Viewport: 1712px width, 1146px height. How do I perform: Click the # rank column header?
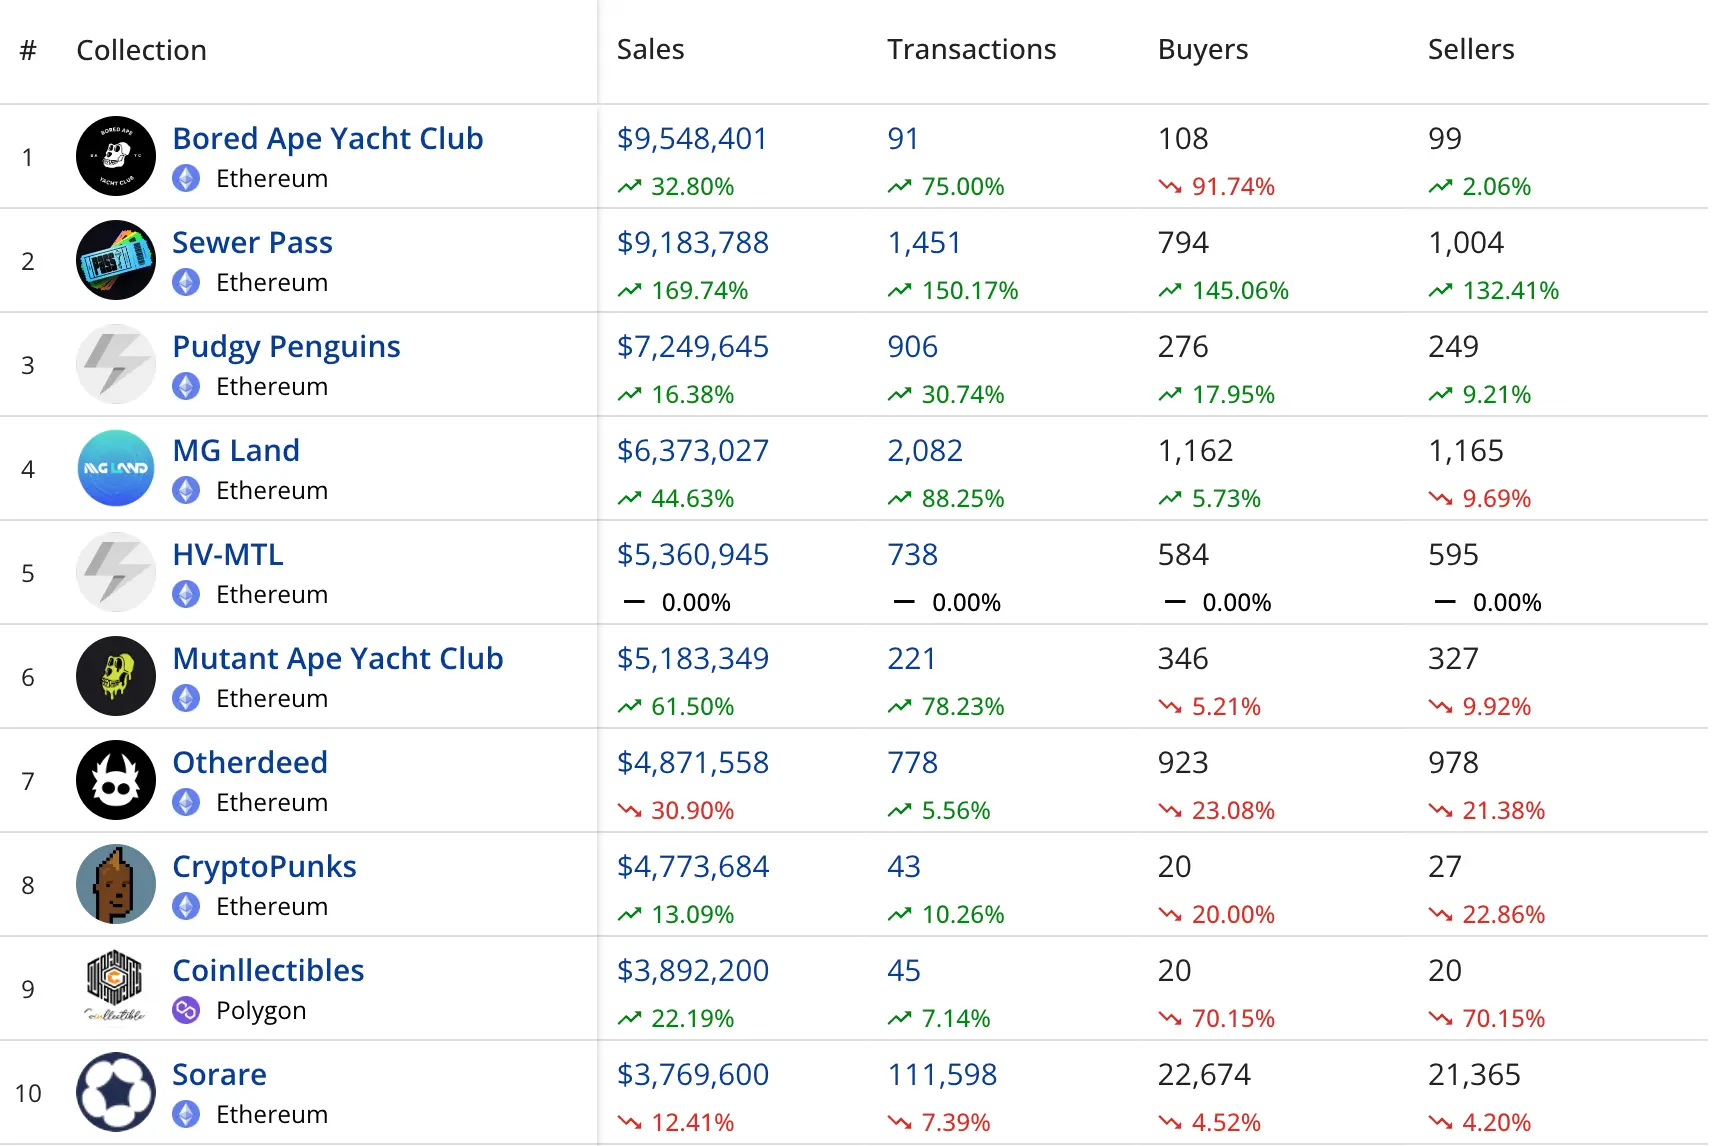[x=28, y=50]
